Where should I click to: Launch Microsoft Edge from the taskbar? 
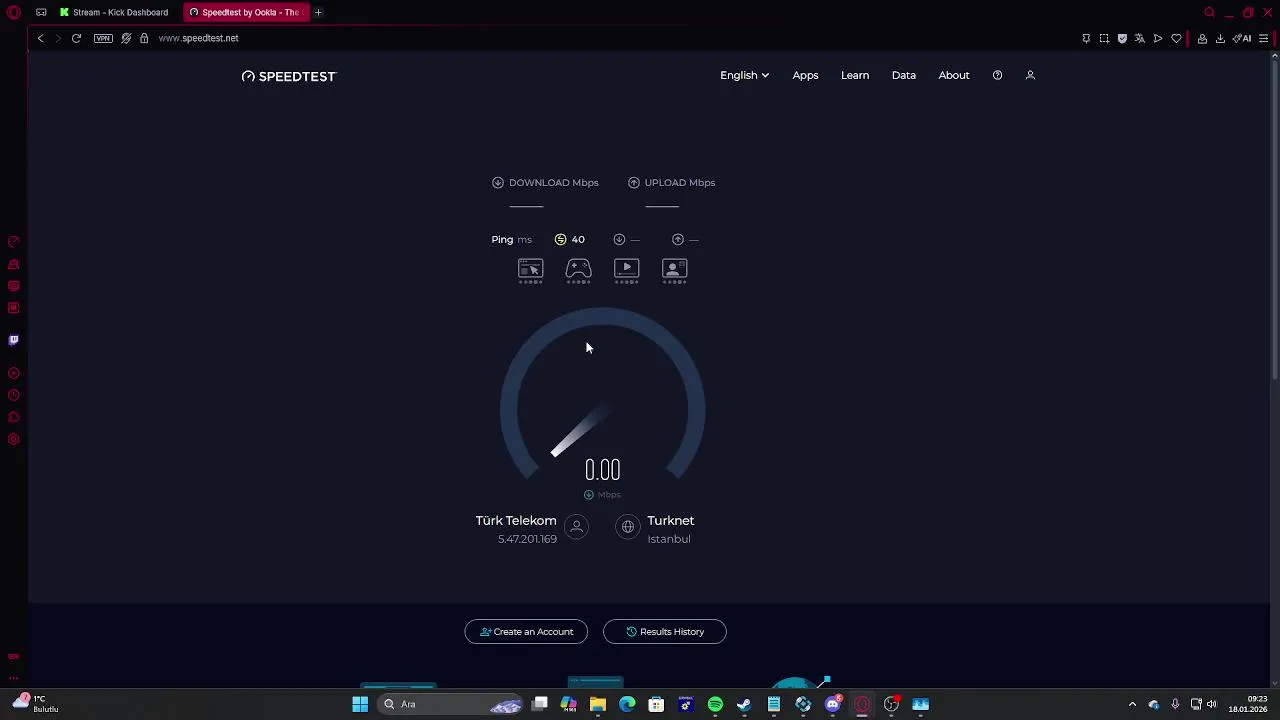pyautogui.click(x=627, y=704)
